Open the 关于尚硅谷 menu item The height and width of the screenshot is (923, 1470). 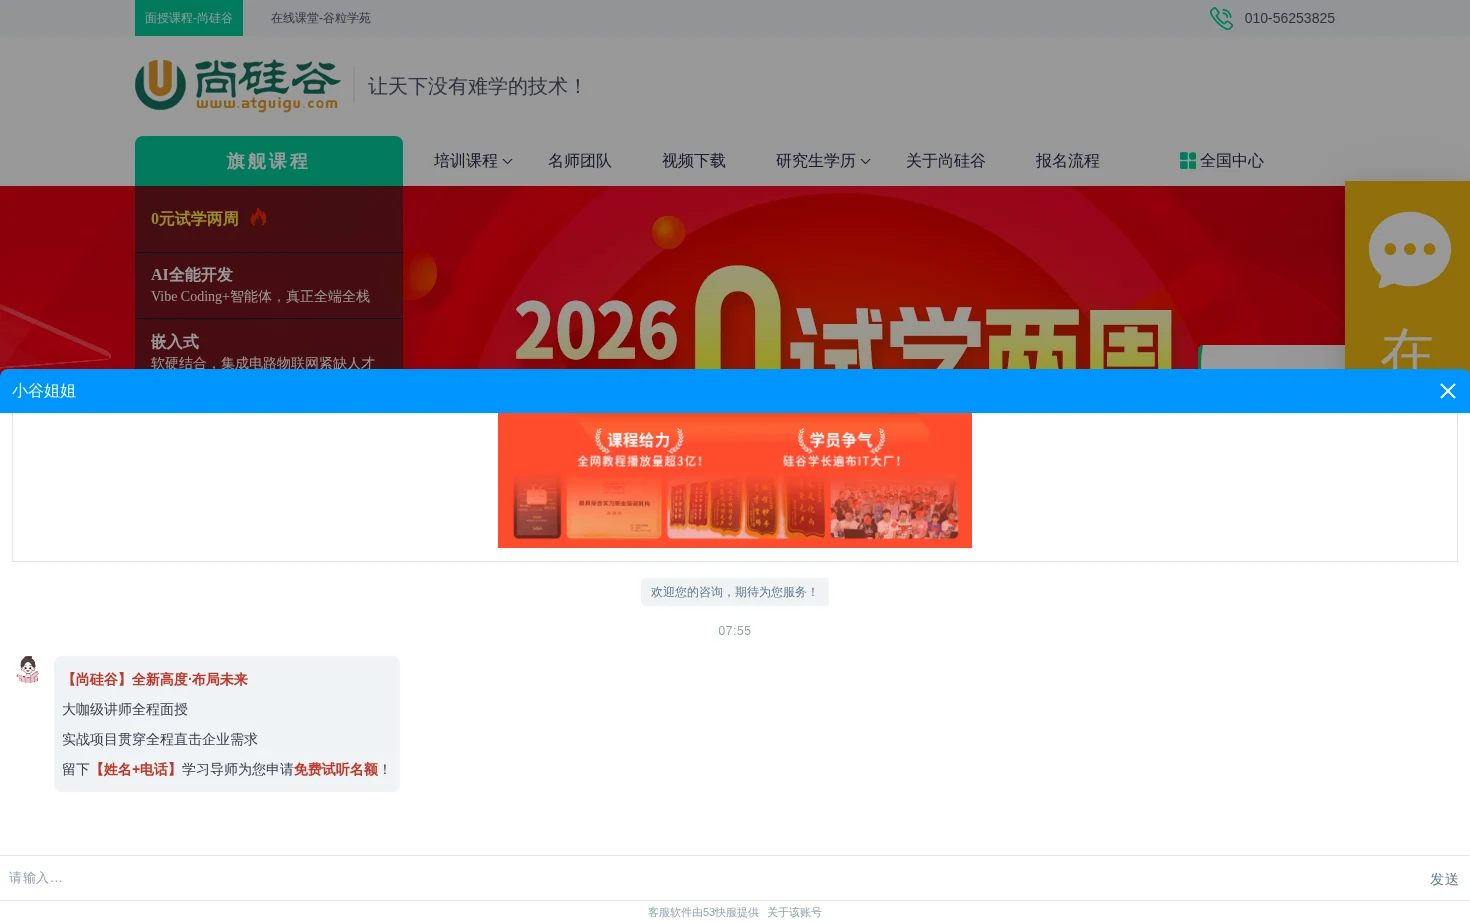pos(946,161)
